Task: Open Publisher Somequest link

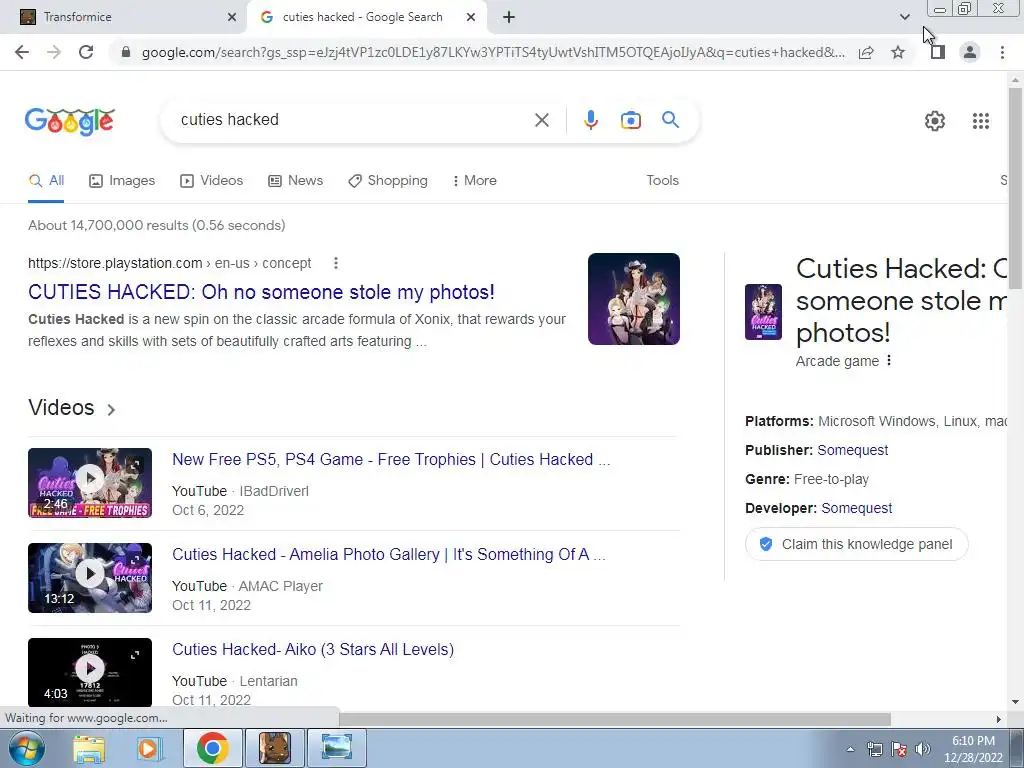Action: click(x=852, y=450)
